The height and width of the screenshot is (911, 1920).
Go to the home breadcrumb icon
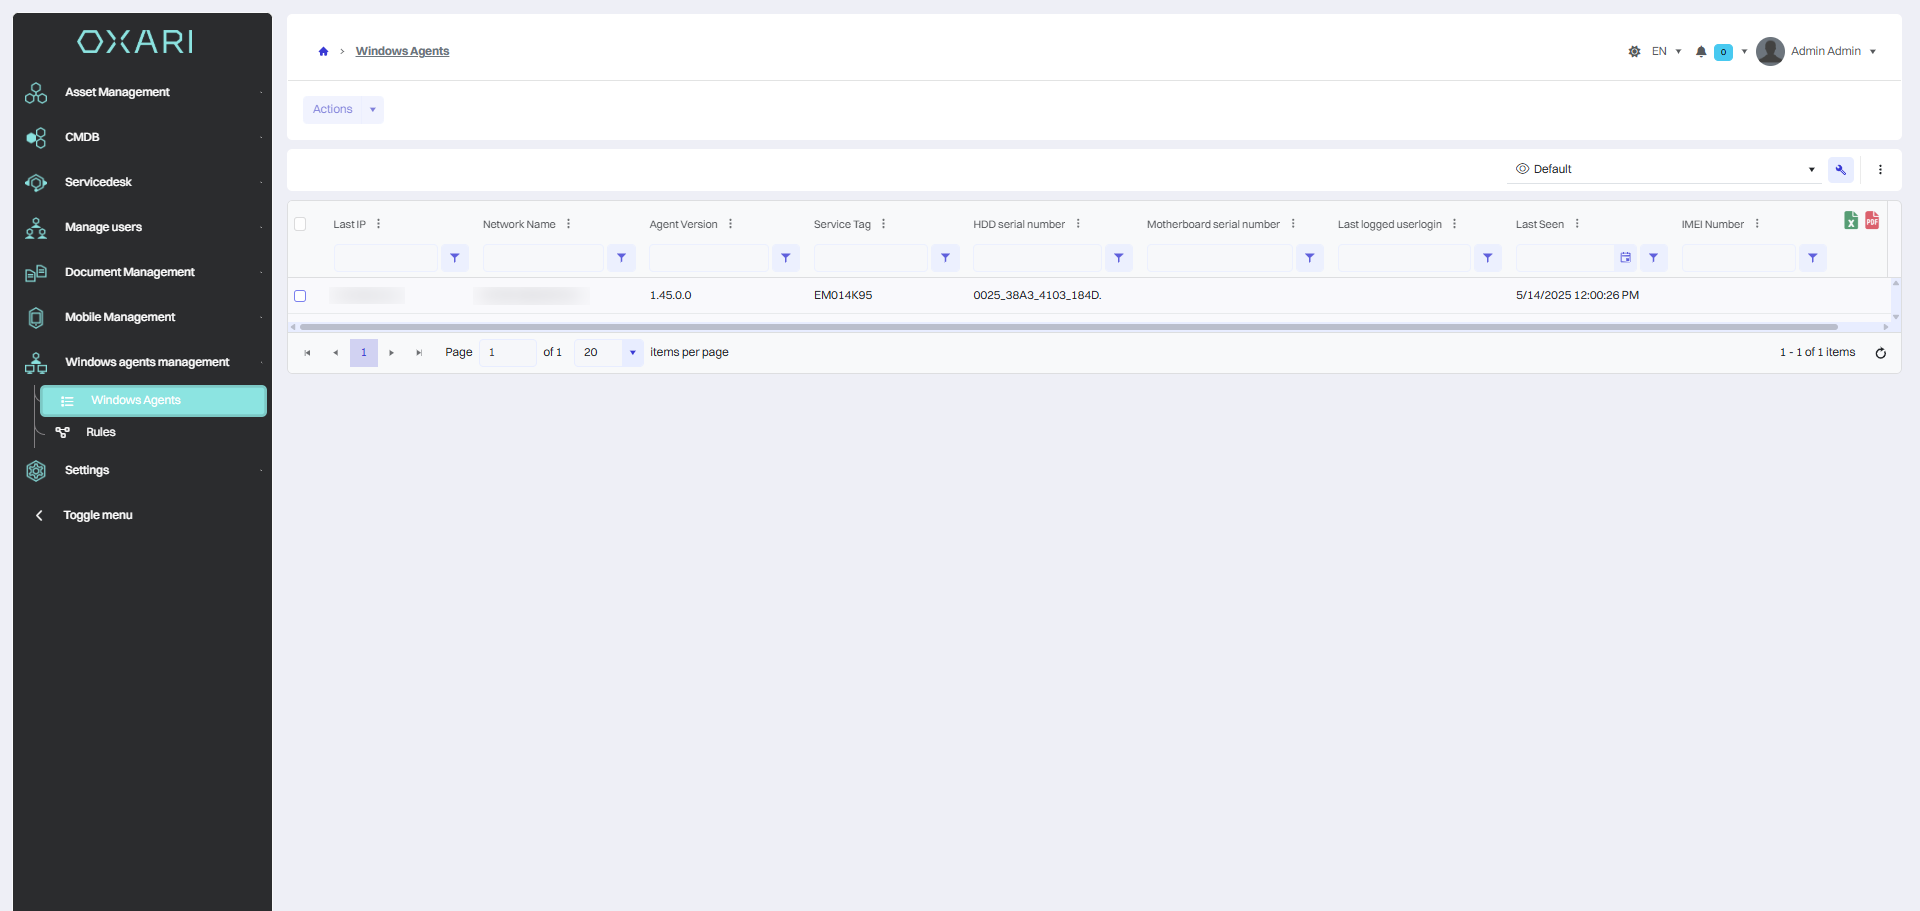323,52
